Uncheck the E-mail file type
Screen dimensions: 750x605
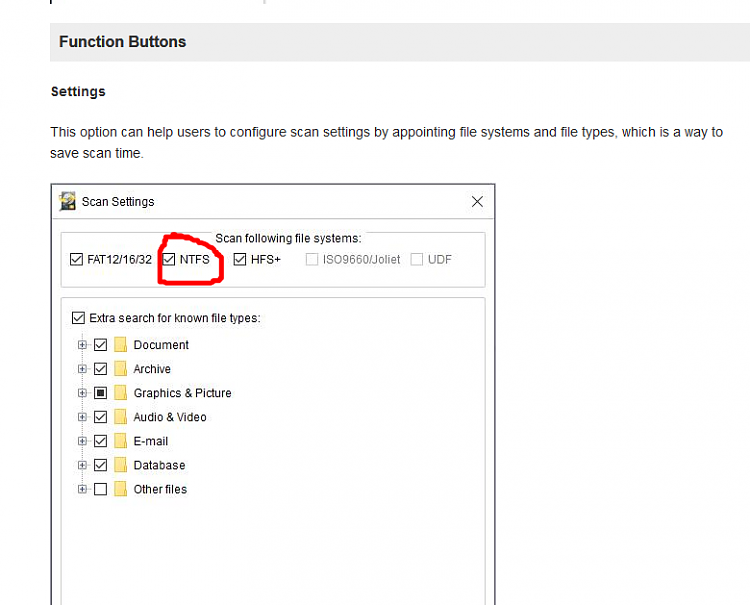100,441
